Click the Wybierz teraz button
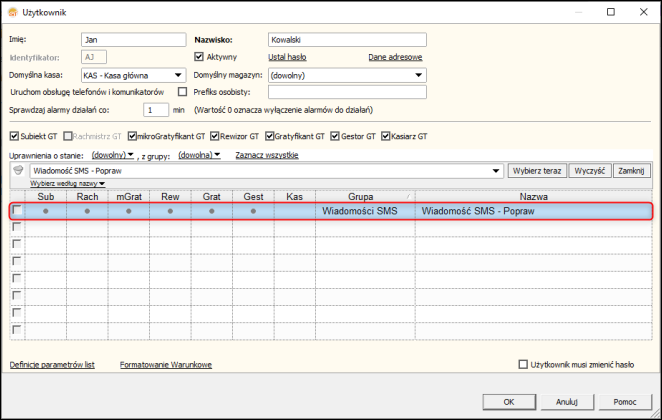Viewport: 662px width, 420px height. [x=537, y=171]
